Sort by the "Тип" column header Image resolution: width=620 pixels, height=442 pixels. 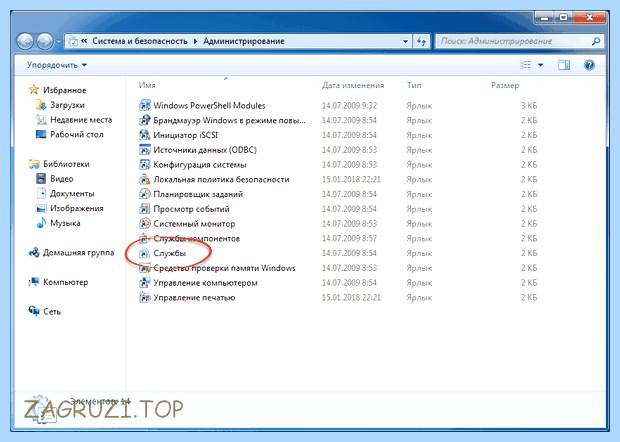point(414,85)
